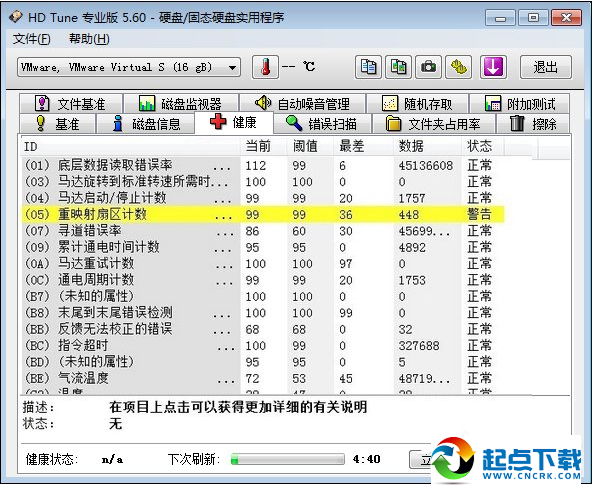Click the HD Tune title bar app icon
Viewport: 592px width, 485px height.
point(16,17)
